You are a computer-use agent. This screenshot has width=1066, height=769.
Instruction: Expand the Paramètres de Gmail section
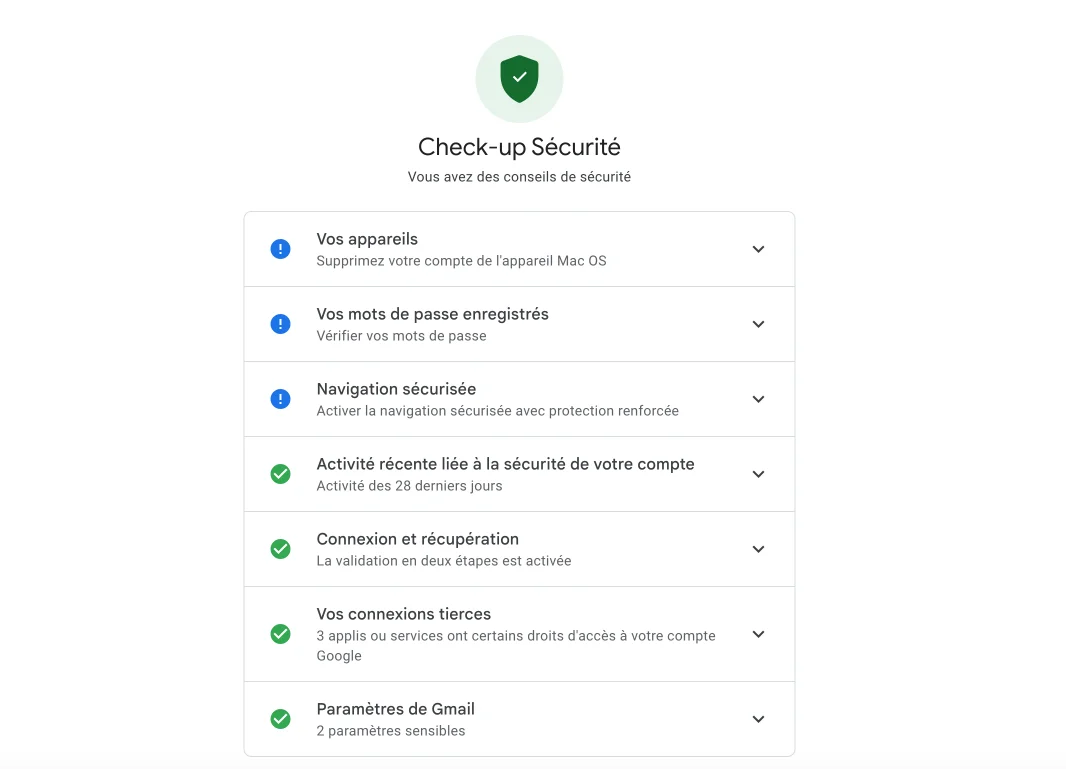point(758,718)
